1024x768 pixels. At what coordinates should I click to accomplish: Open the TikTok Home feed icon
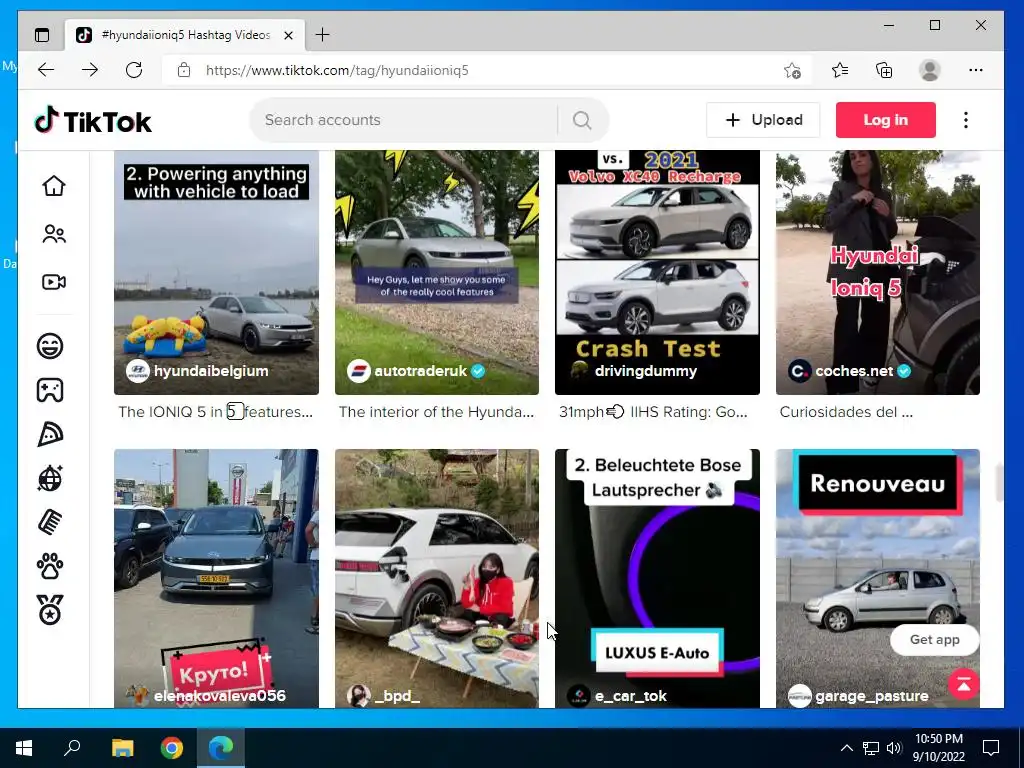tap(54, 186)
